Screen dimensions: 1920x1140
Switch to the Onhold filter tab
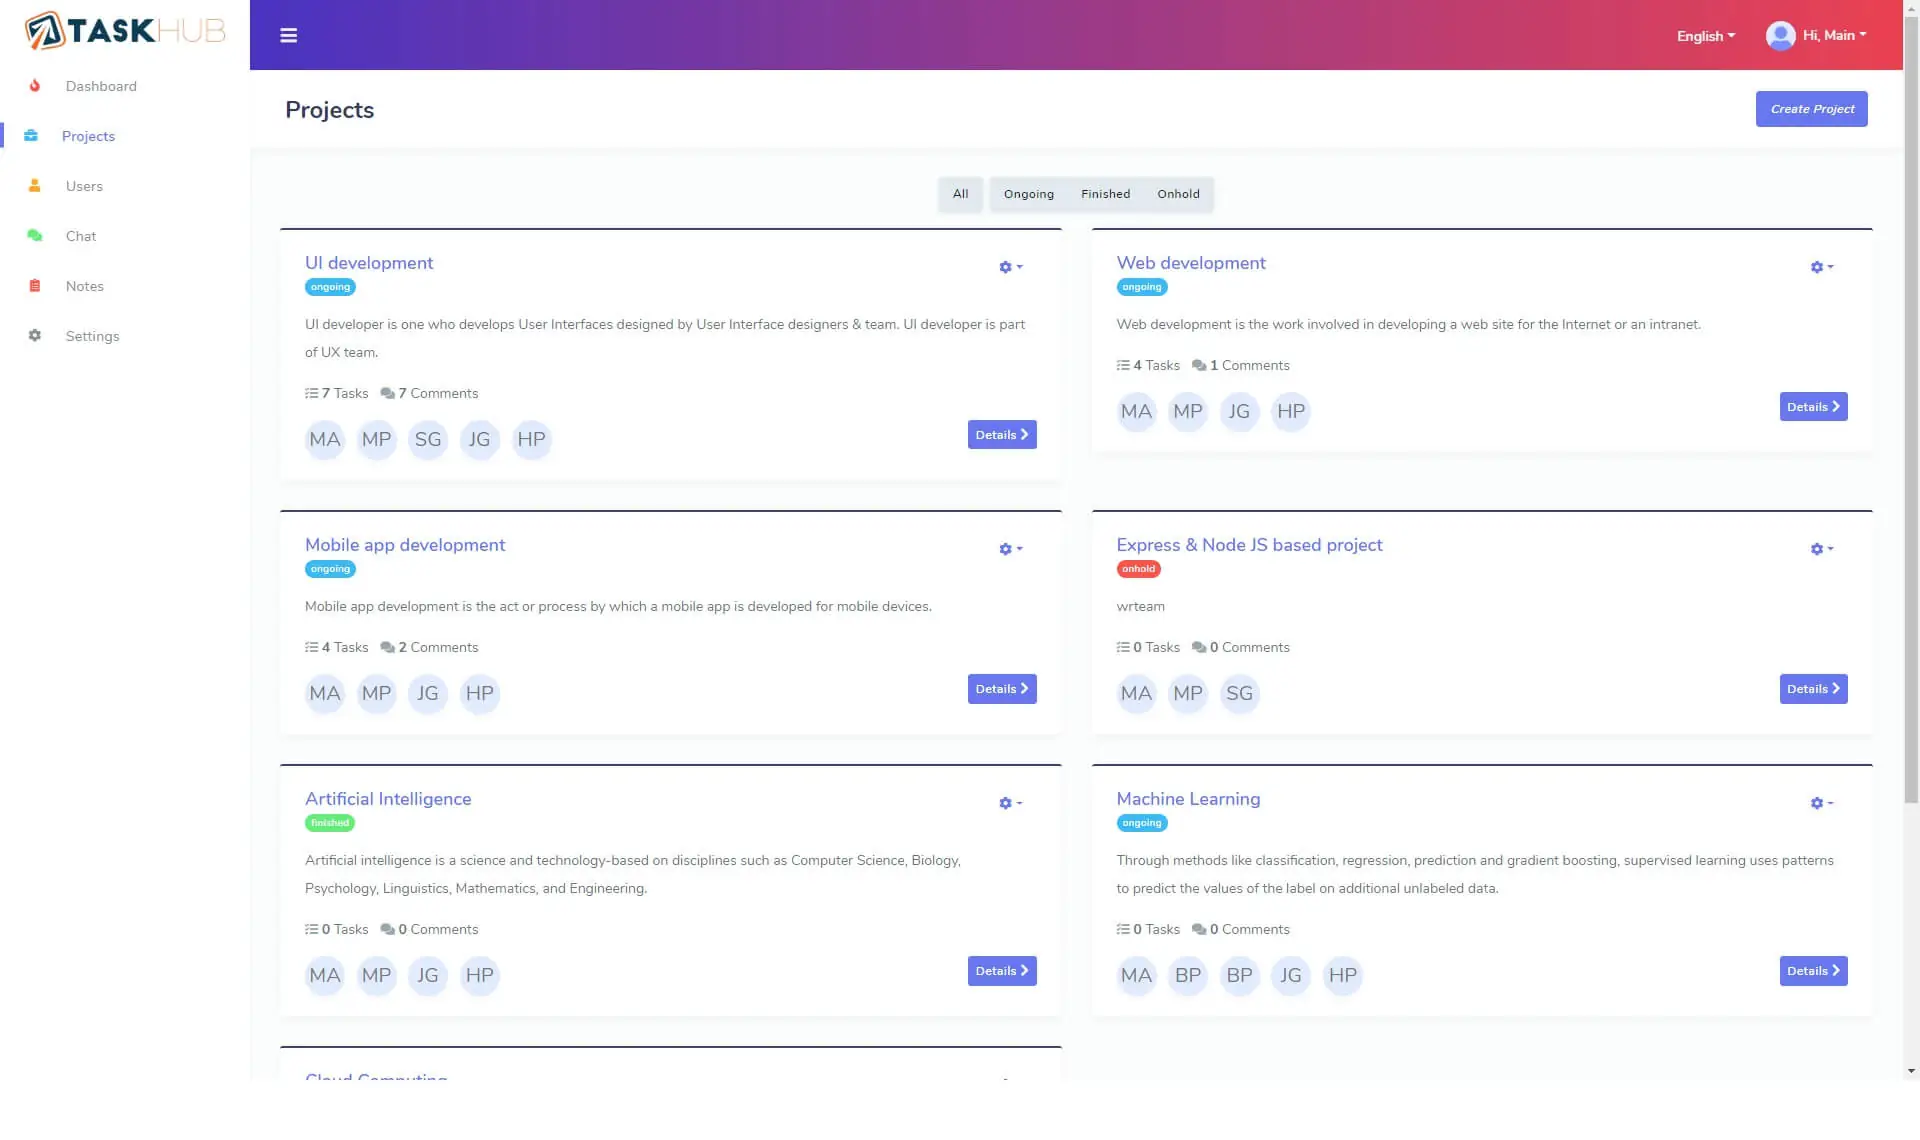(x=1178, y=194)
